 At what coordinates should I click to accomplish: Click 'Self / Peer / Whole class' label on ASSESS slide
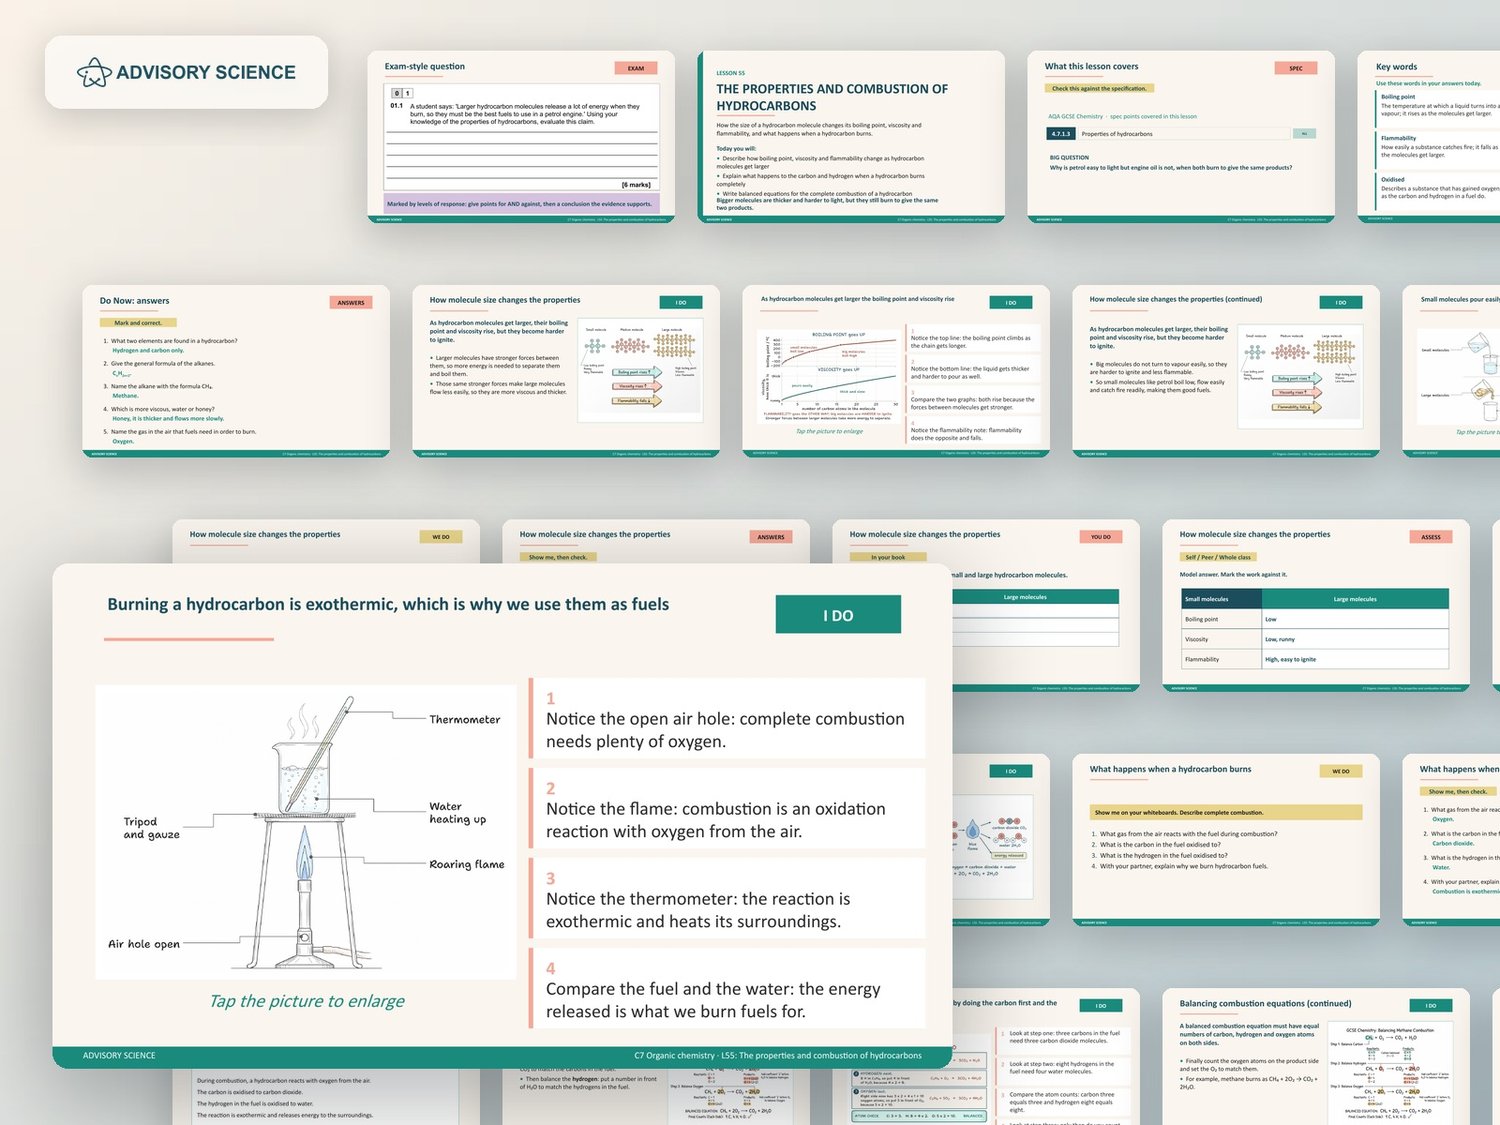[1218, 557]
